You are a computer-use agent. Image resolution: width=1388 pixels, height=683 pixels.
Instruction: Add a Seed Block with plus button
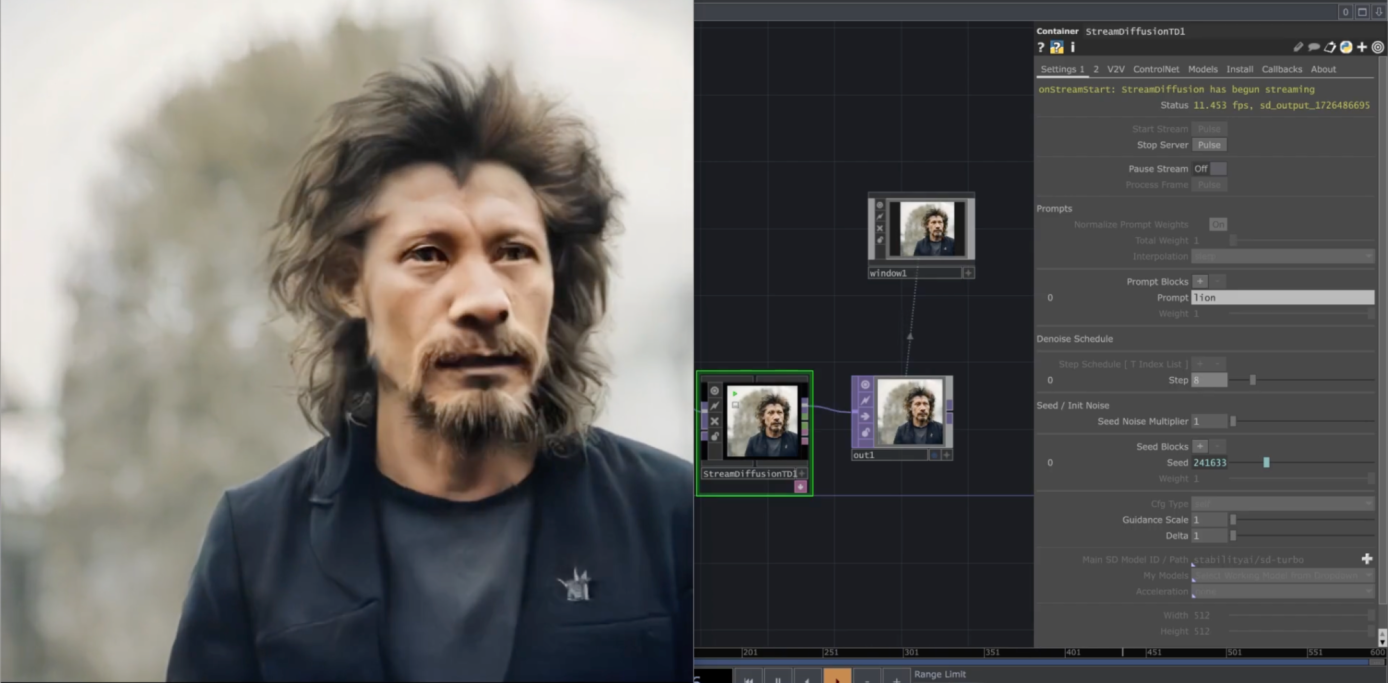(x=1200, y=446)
